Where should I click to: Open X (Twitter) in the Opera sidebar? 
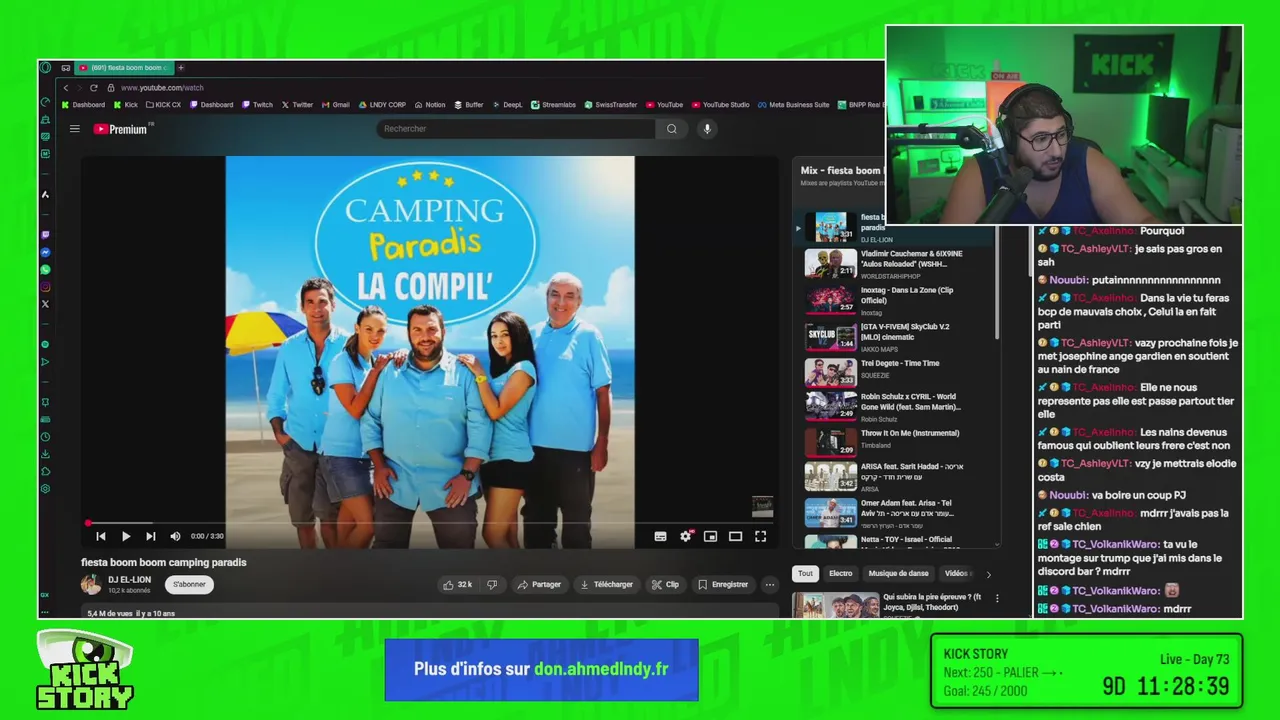coord(45,304)
